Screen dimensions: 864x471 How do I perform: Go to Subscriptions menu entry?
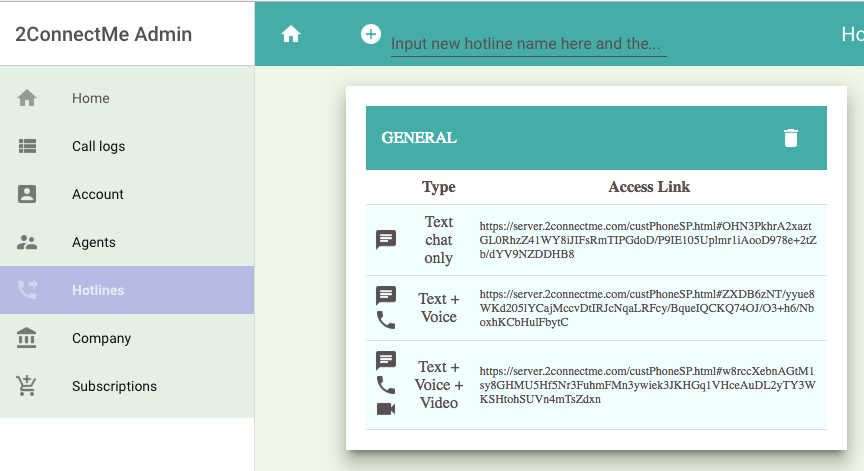[x=114, y=386]
